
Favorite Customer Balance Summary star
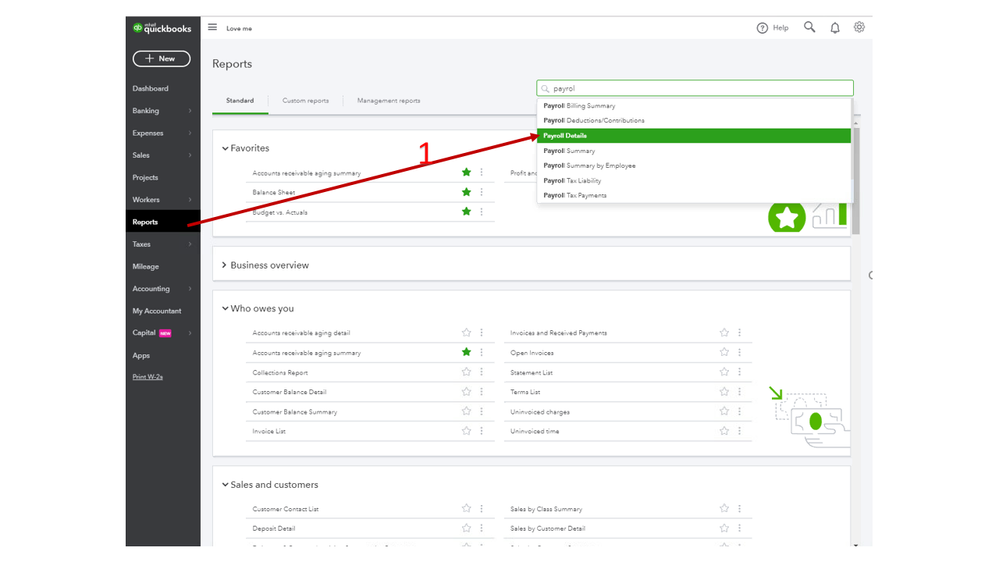[466, 412]
